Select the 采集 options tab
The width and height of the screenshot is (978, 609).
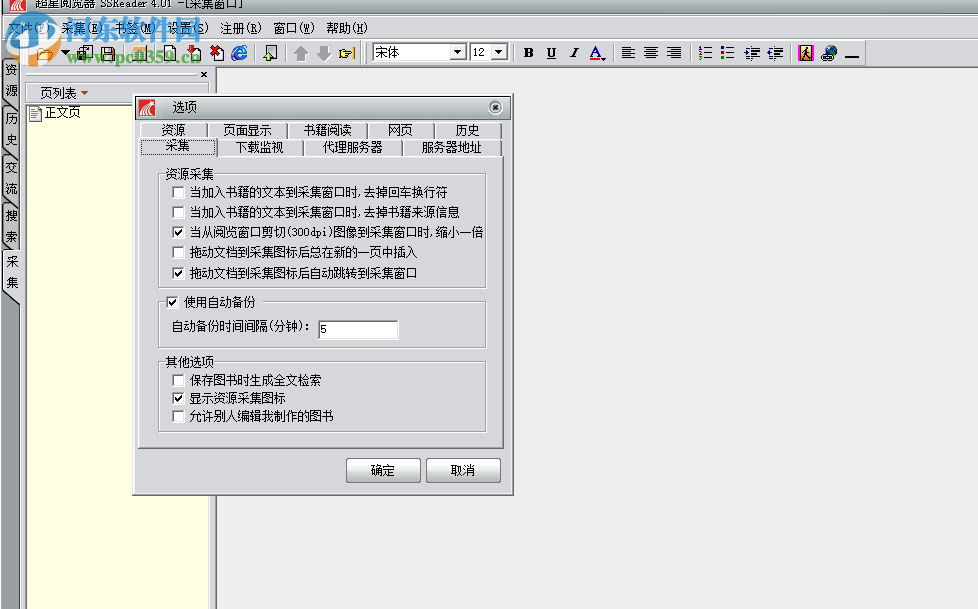click(x=178, y=147)
